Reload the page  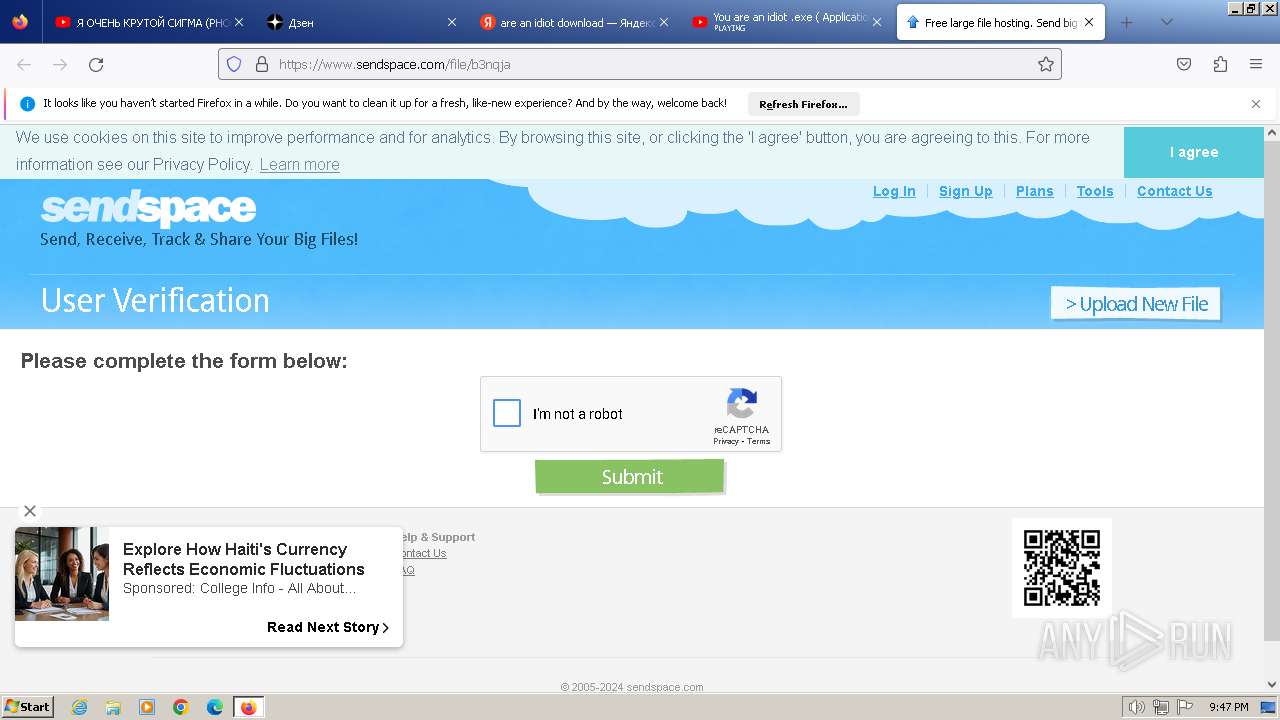click(x=96, y=64)
